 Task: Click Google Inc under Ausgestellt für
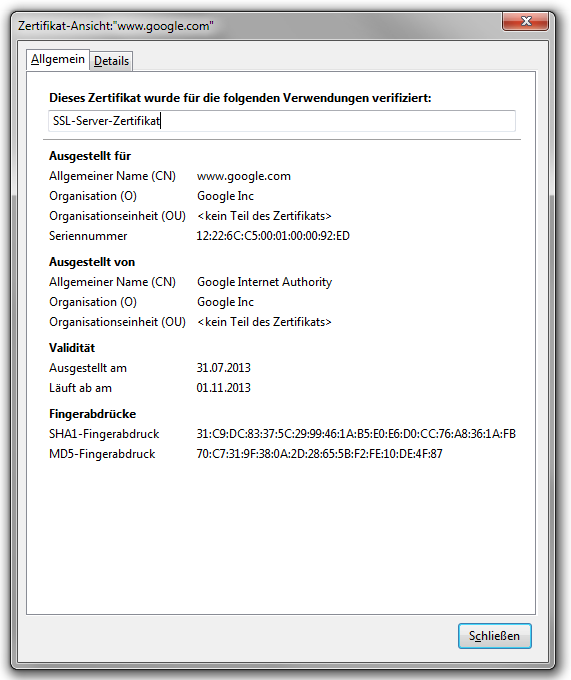[225, 196]
